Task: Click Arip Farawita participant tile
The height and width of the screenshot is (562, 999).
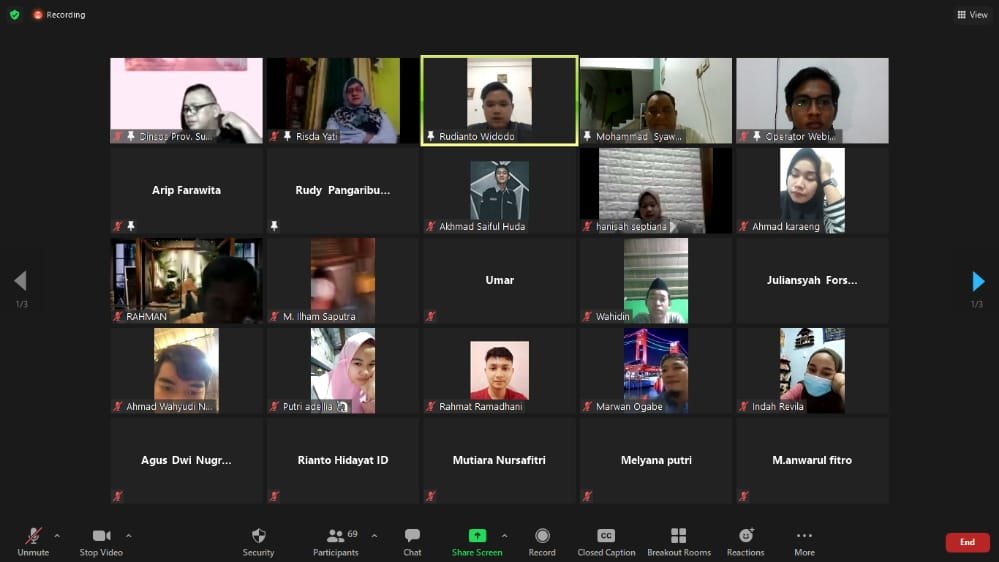Action: pos(186,191)
